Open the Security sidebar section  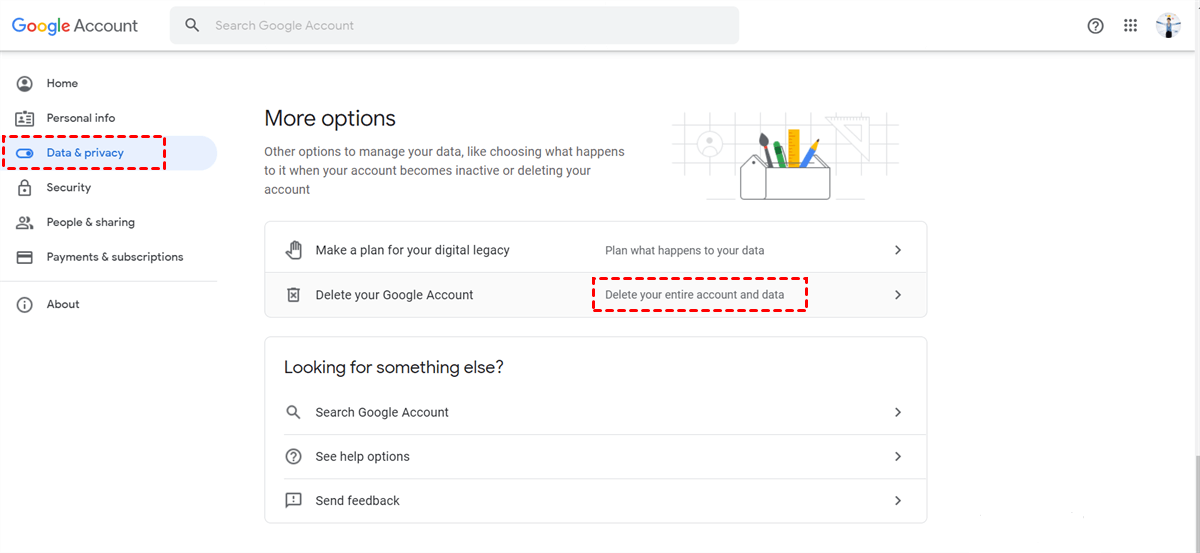68,188
